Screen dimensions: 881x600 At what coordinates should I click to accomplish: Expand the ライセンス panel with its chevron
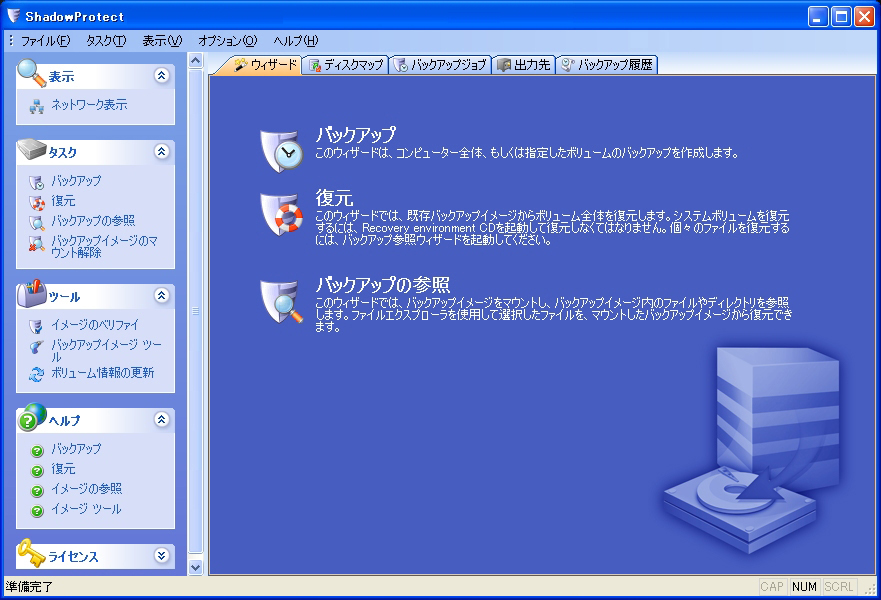161,556
